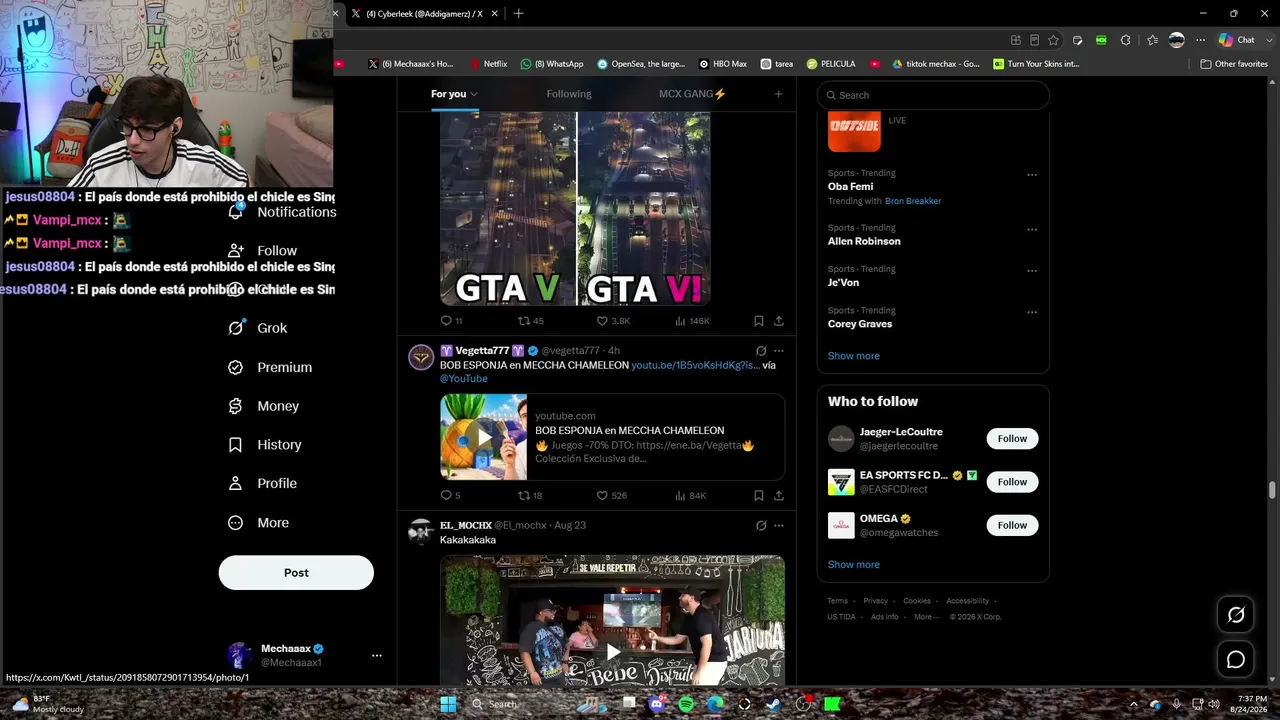The height and width of the screenshot is (720, 1280).
Task: Open Profile in the sidebar
Action: (x=263, y=484)
